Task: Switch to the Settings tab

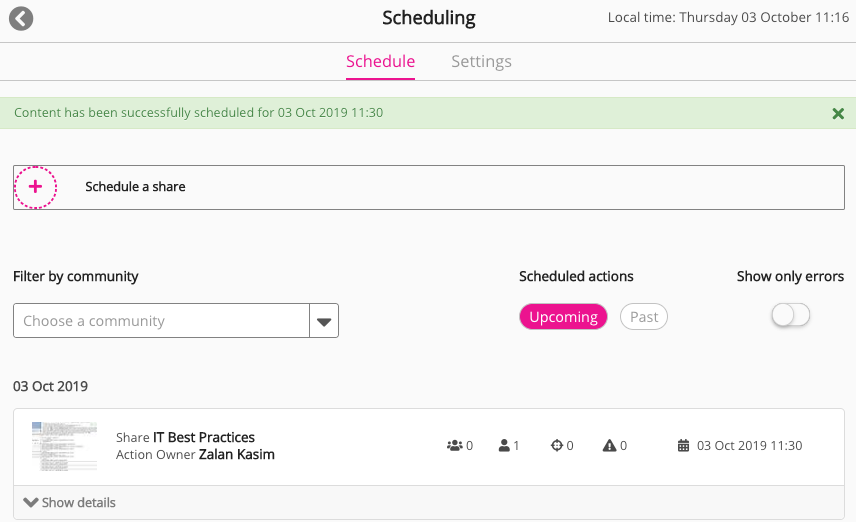Action: [x=481, y=62]
